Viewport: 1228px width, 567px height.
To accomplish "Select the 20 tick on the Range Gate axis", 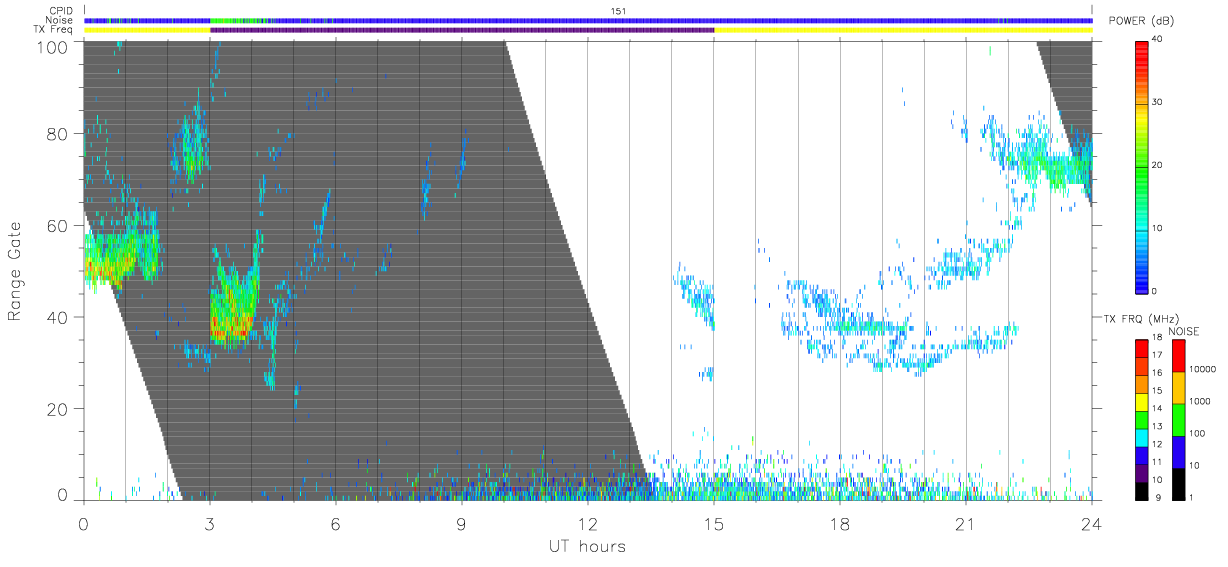I will click(x=58, y=409).
